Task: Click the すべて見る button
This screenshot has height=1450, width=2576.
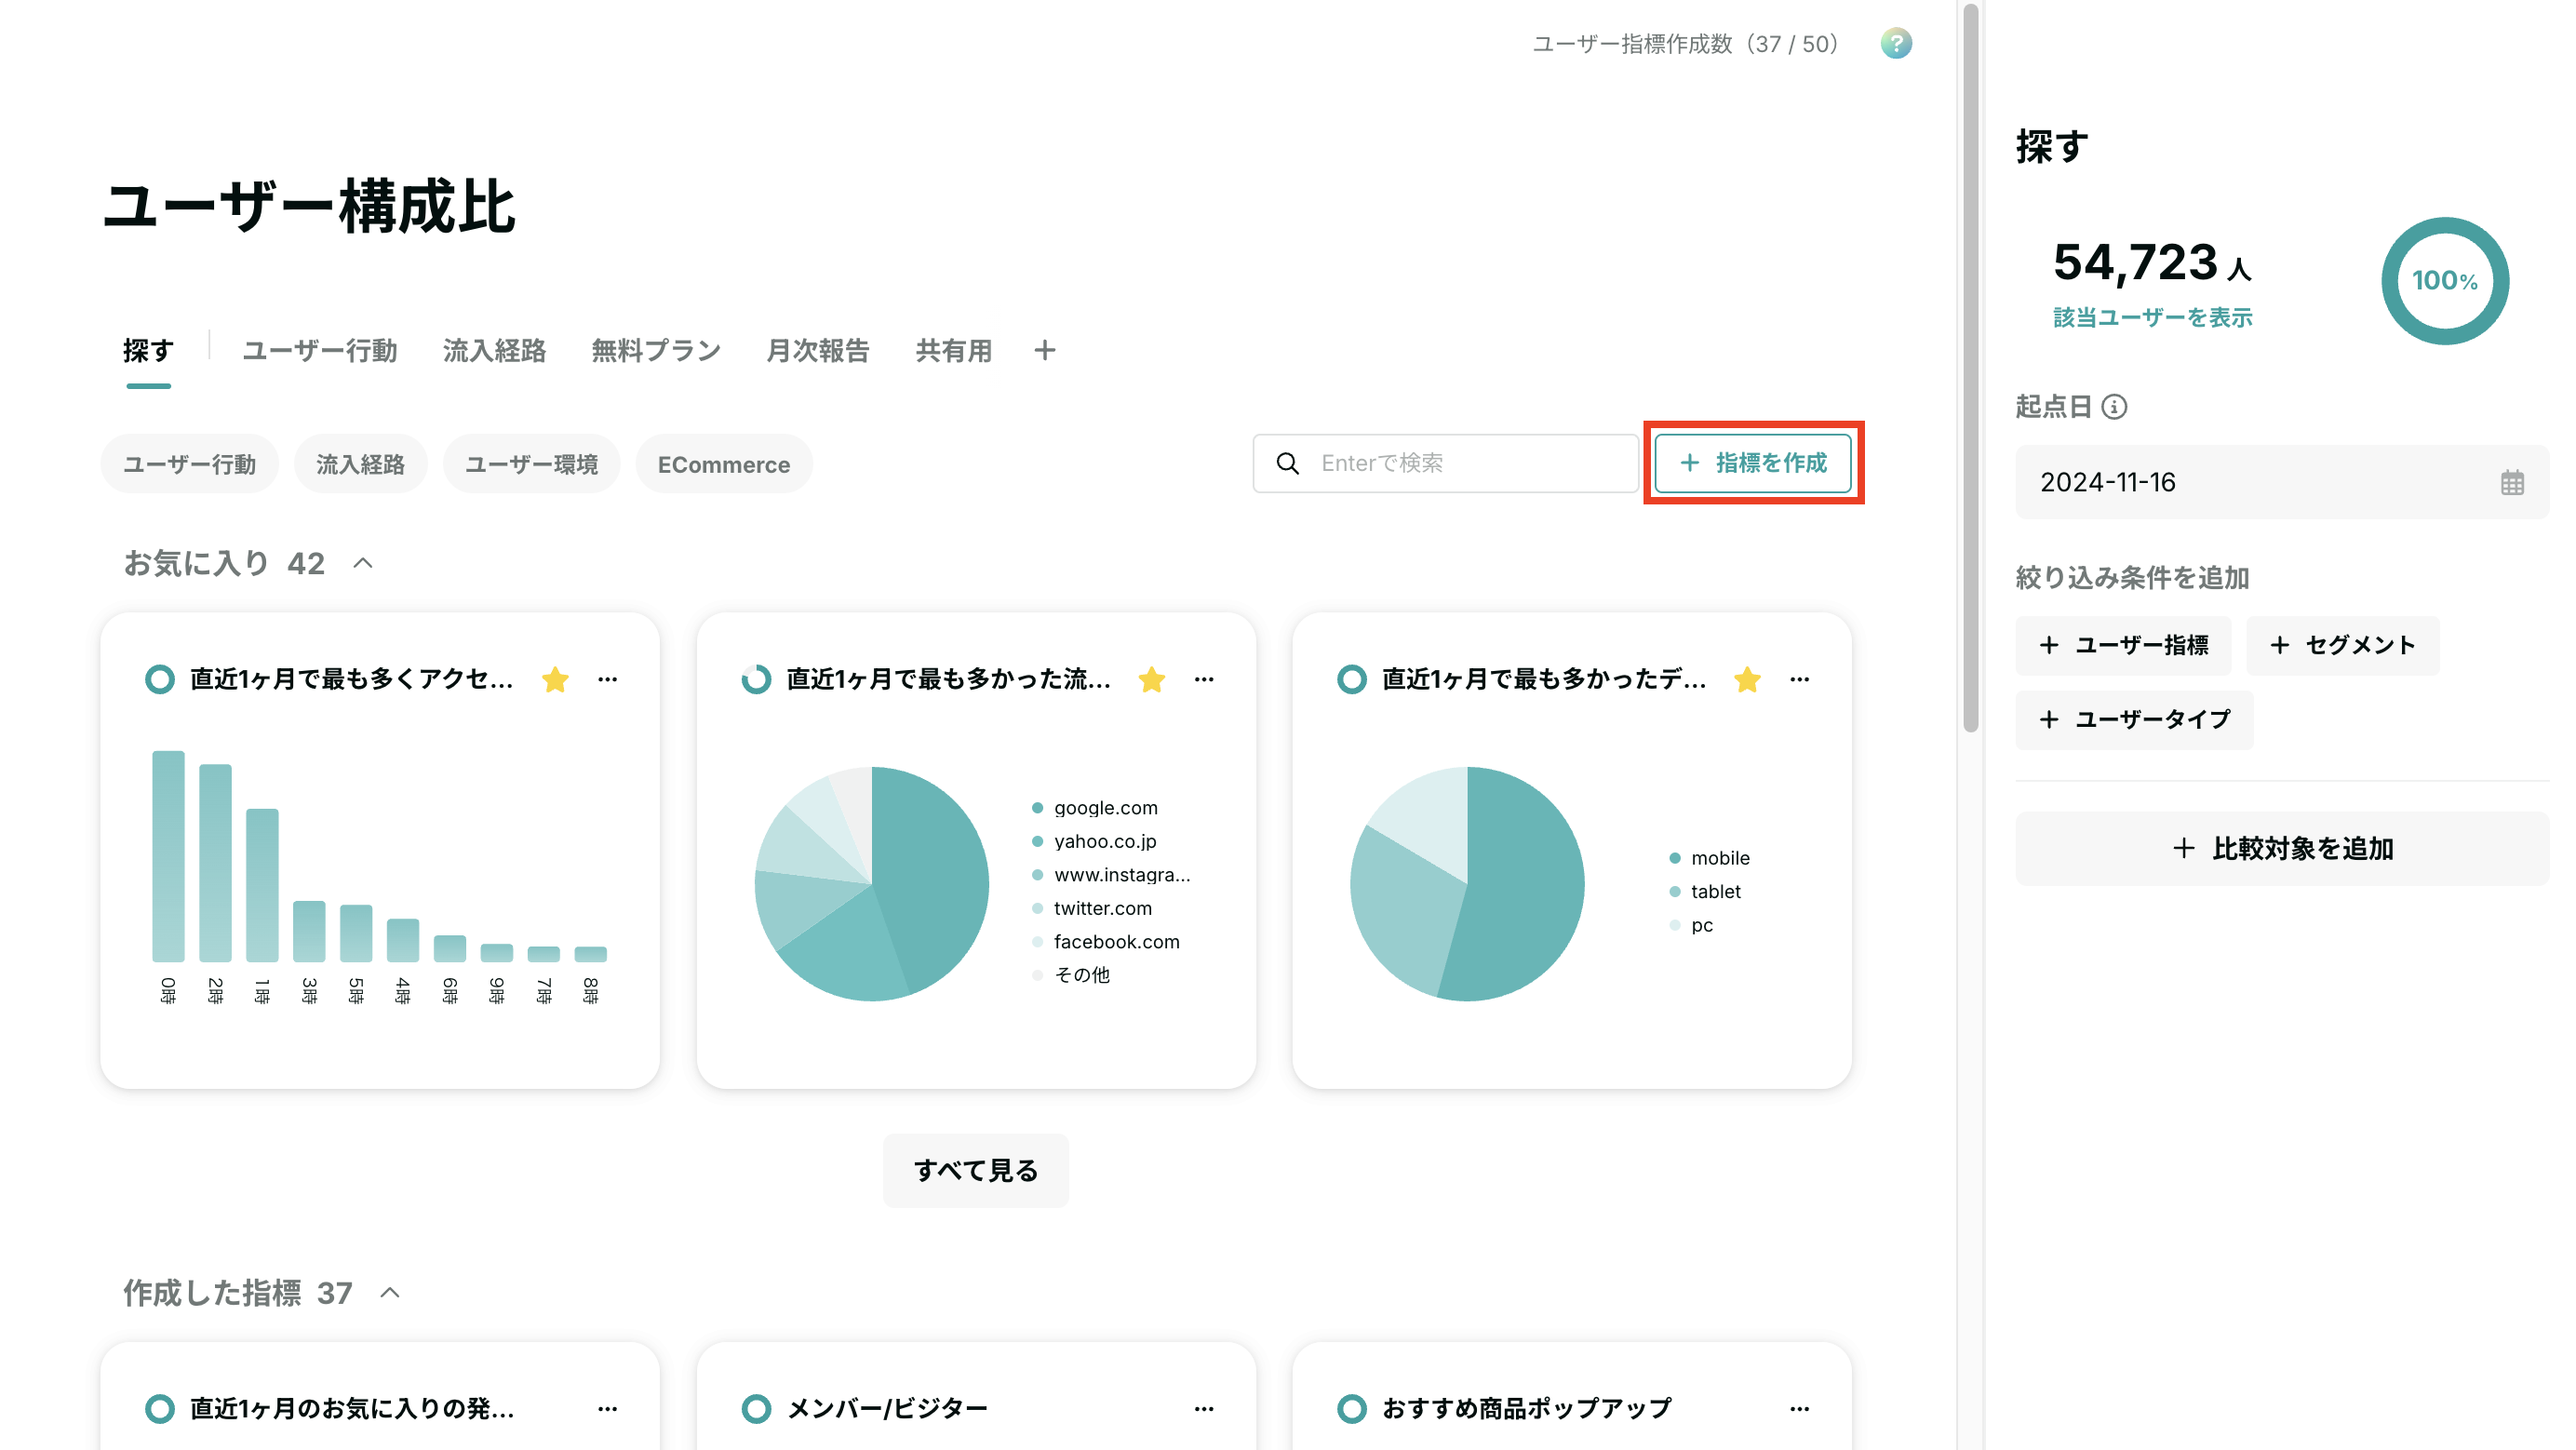Action: [975, 1170]
